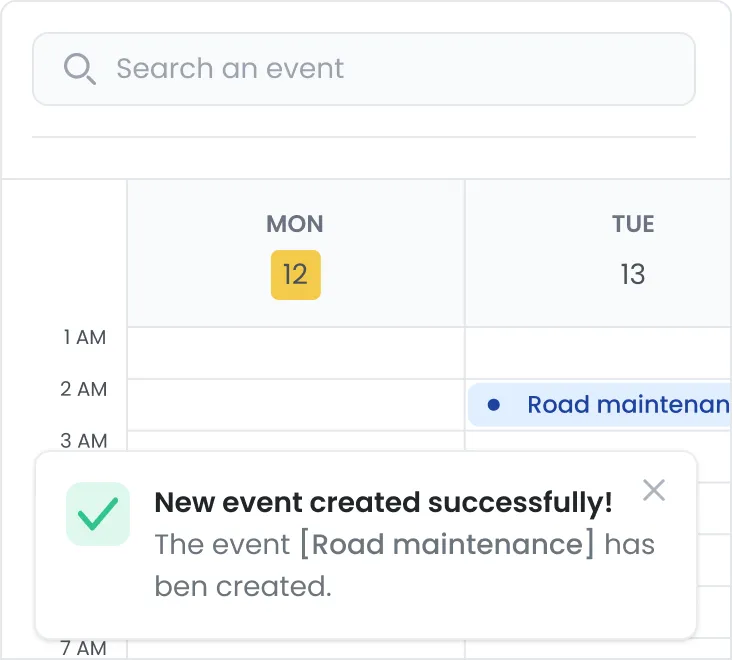
Task: Click the green checkmark success icon
Action: click(98, 514)
